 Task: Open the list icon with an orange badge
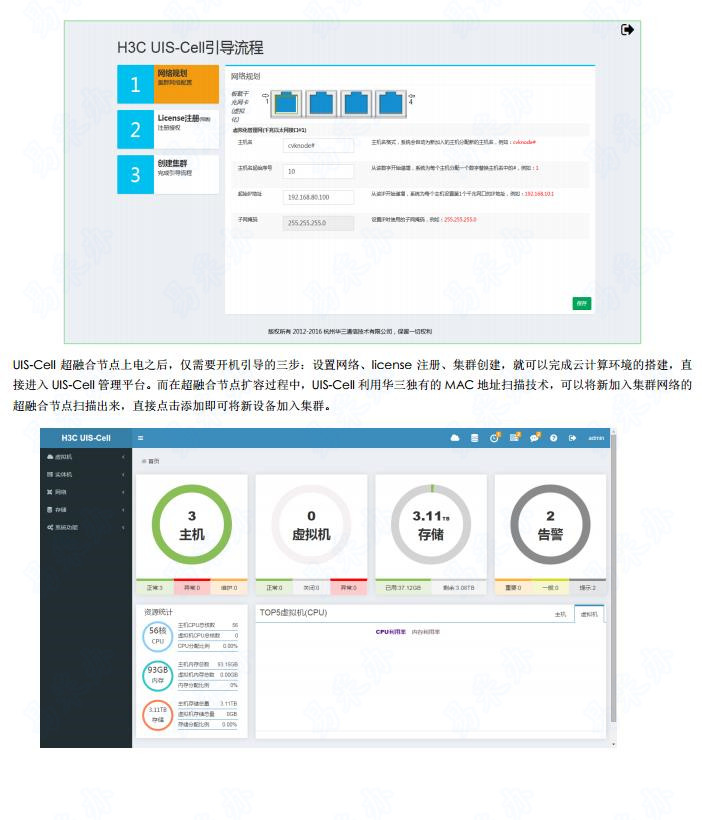tap(515, 438)
